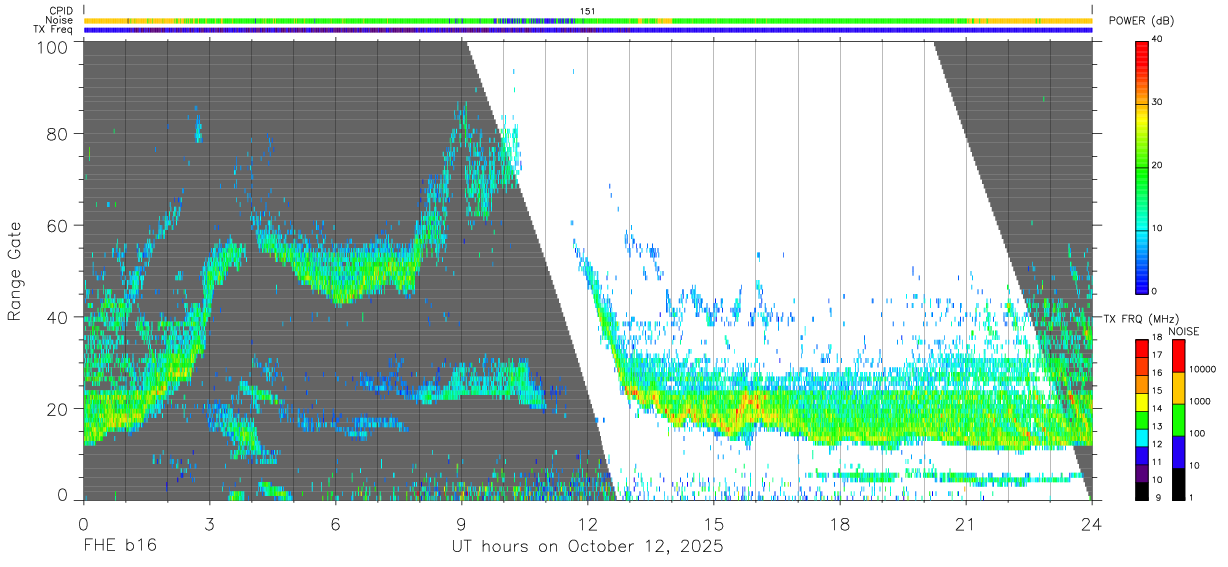
Task: Click the TX frequency scale tick "14"
Action: (x=1157, y=410)
